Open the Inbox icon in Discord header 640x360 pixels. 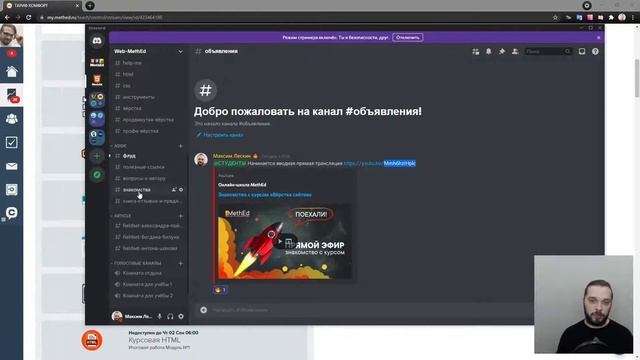pos(582,51)
